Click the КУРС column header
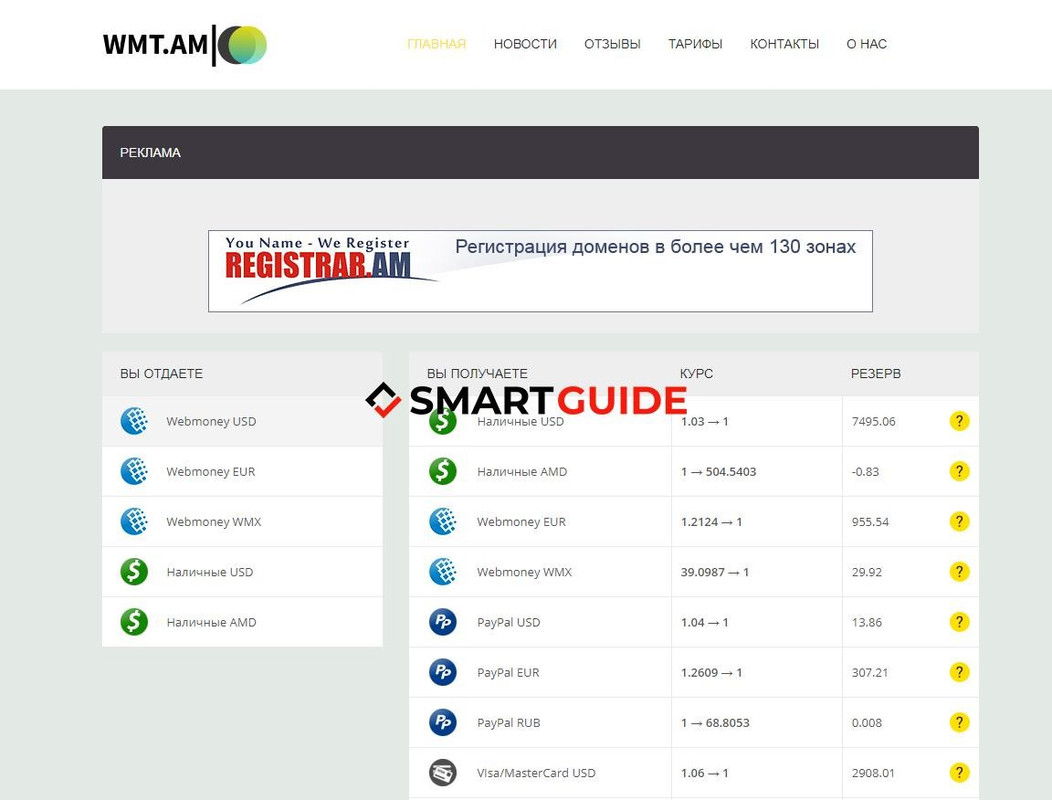 tap(696, 374)
